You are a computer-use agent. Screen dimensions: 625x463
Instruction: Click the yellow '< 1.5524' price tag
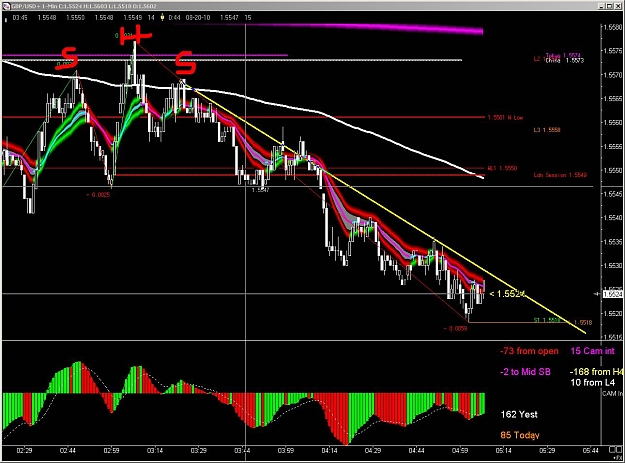tap(507, 294)
